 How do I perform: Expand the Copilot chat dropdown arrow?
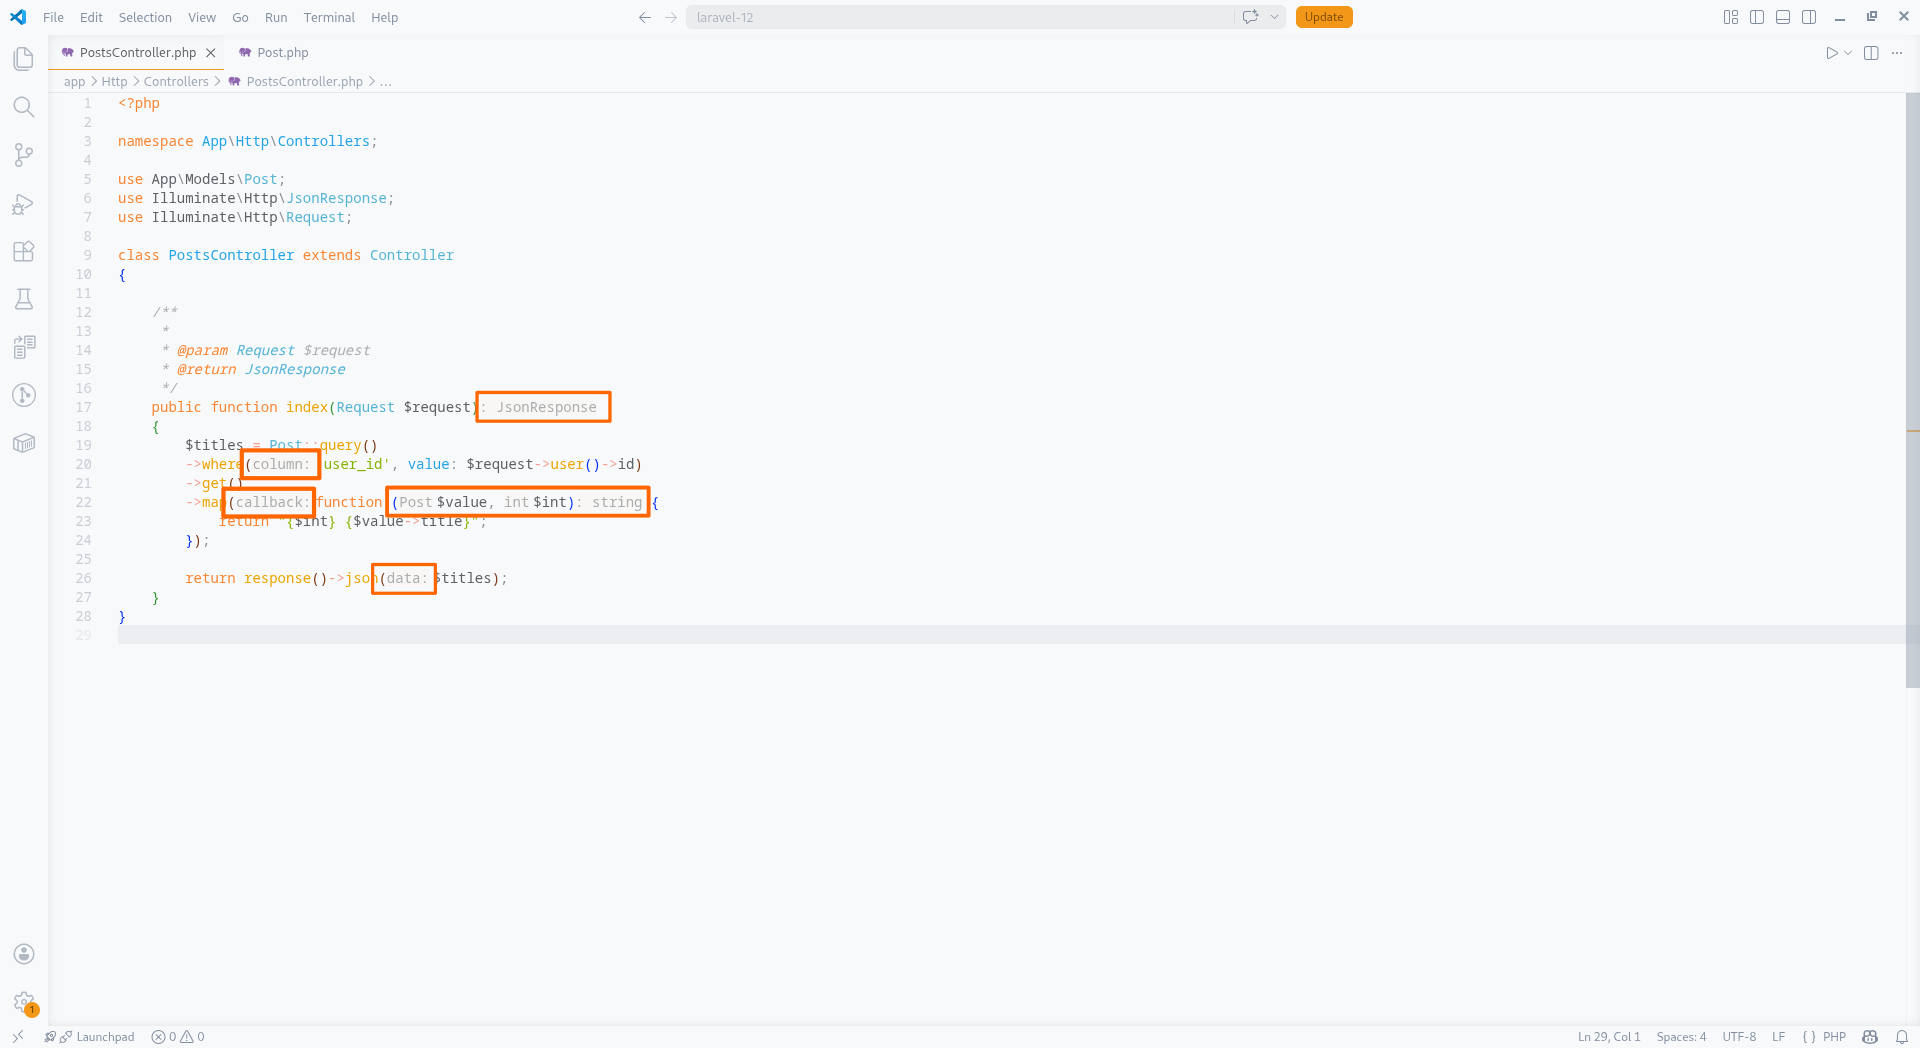(x=1274, y=17)
